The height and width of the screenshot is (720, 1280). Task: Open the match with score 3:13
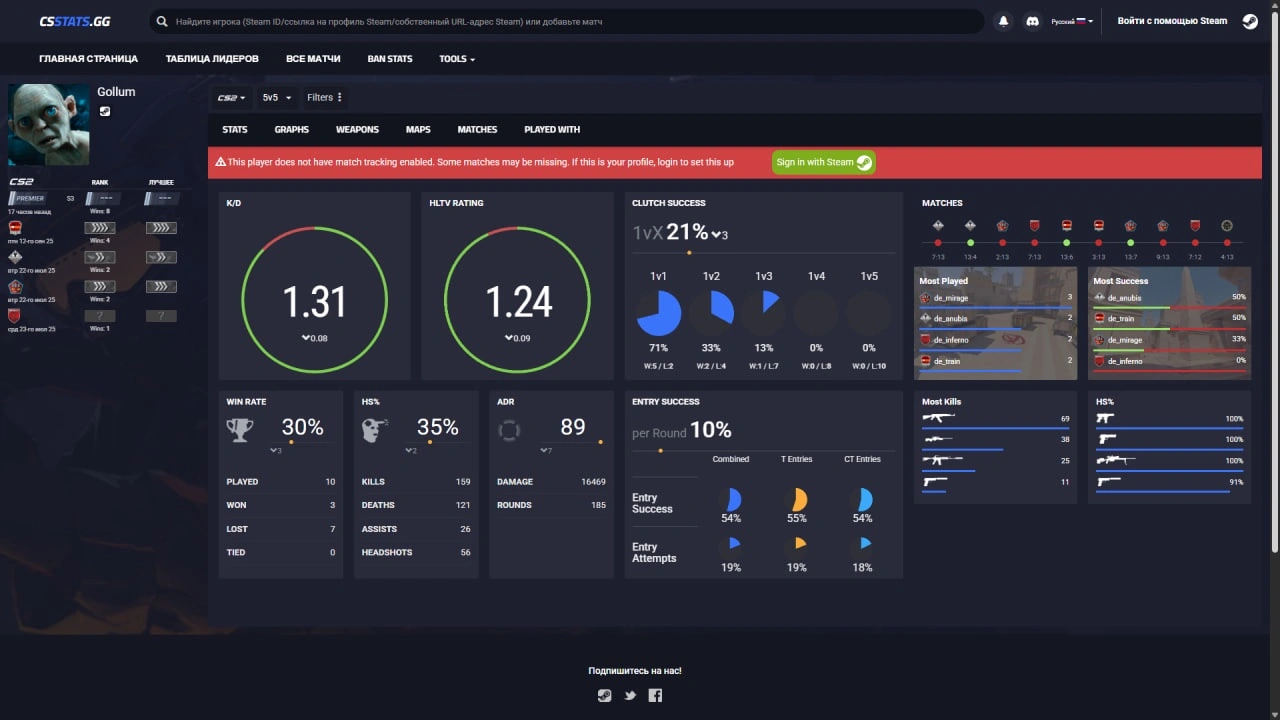(1099, 240)
